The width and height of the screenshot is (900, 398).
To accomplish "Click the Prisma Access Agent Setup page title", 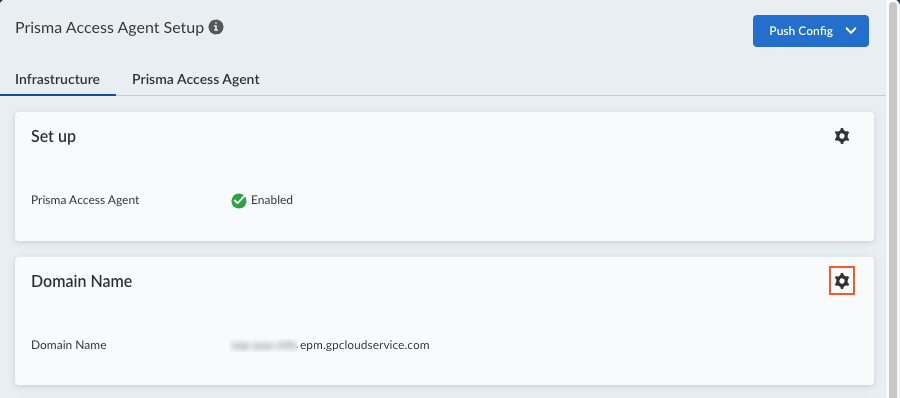I will click(110, 28).
